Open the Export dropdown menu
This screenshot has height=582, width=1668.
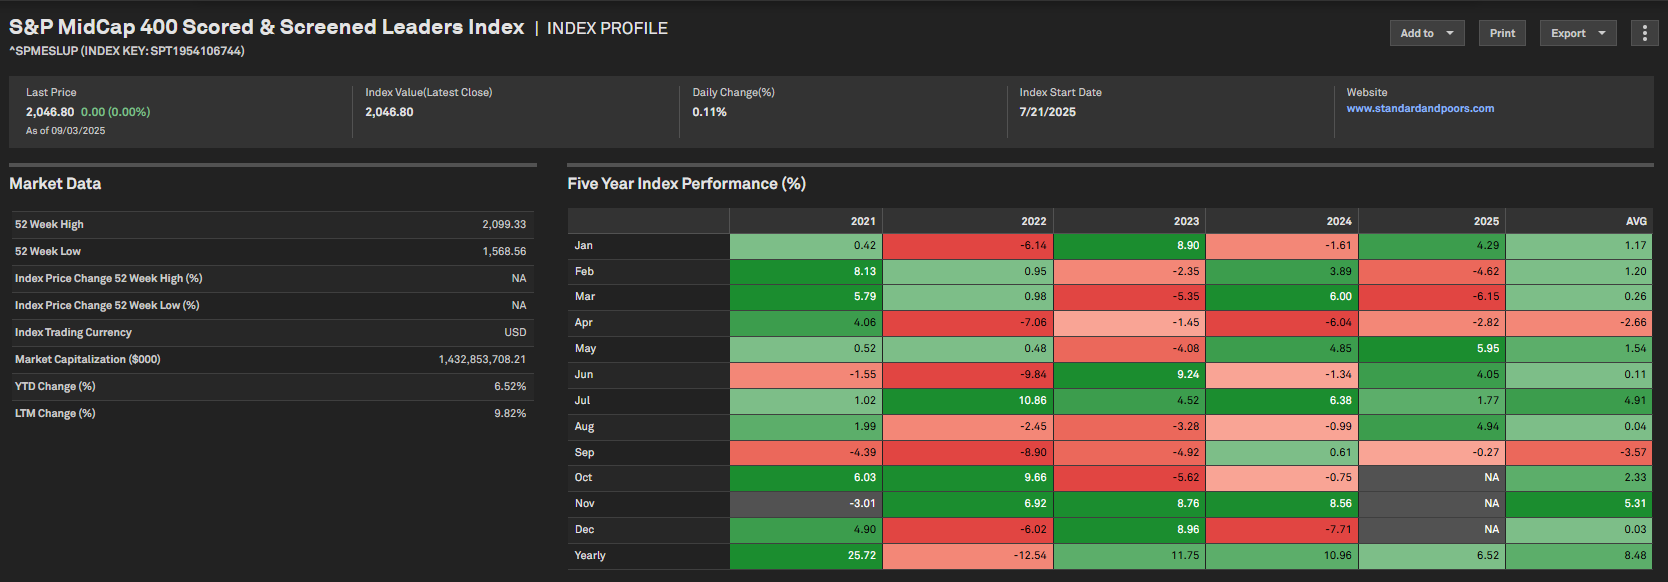[x=1578, y=33]
